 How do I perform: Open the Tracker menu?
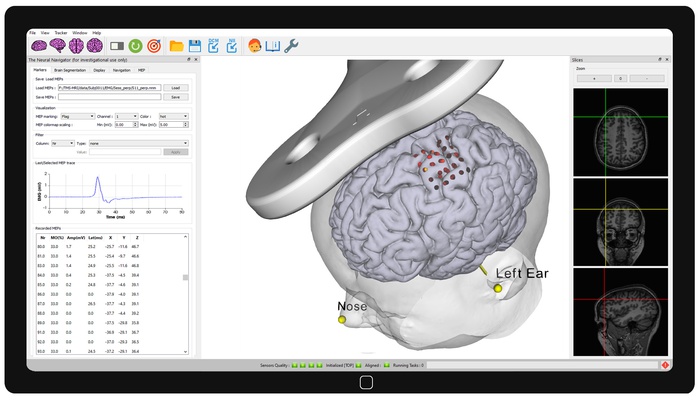[61, 33]
